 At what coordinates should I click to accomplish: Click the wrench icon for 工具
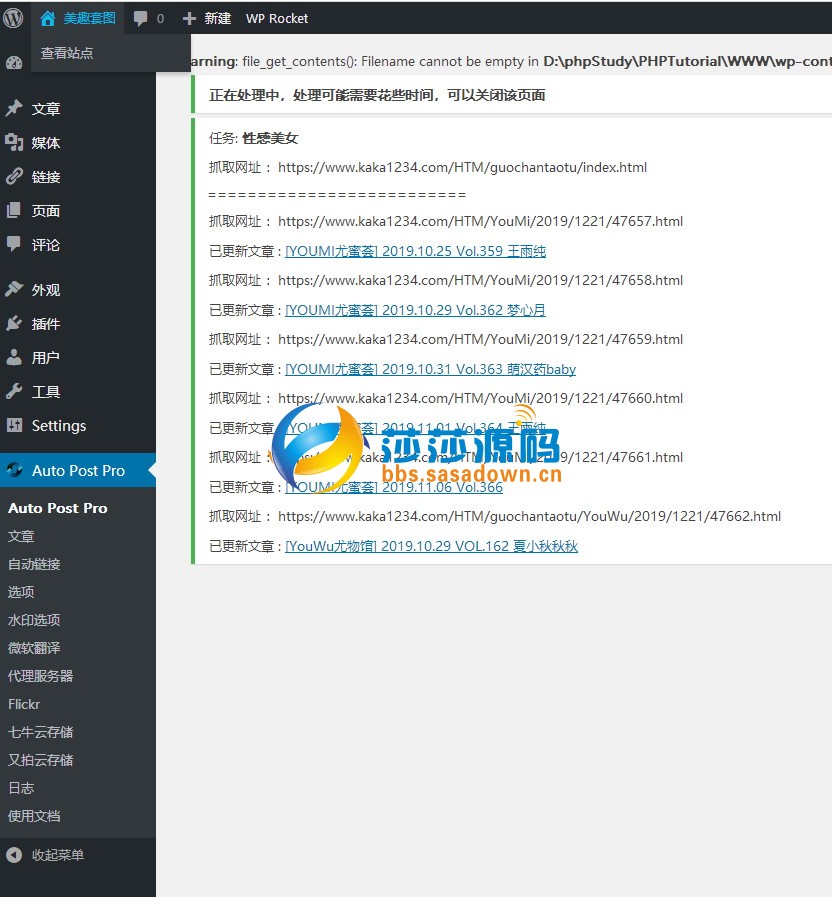tap(14, 391)
